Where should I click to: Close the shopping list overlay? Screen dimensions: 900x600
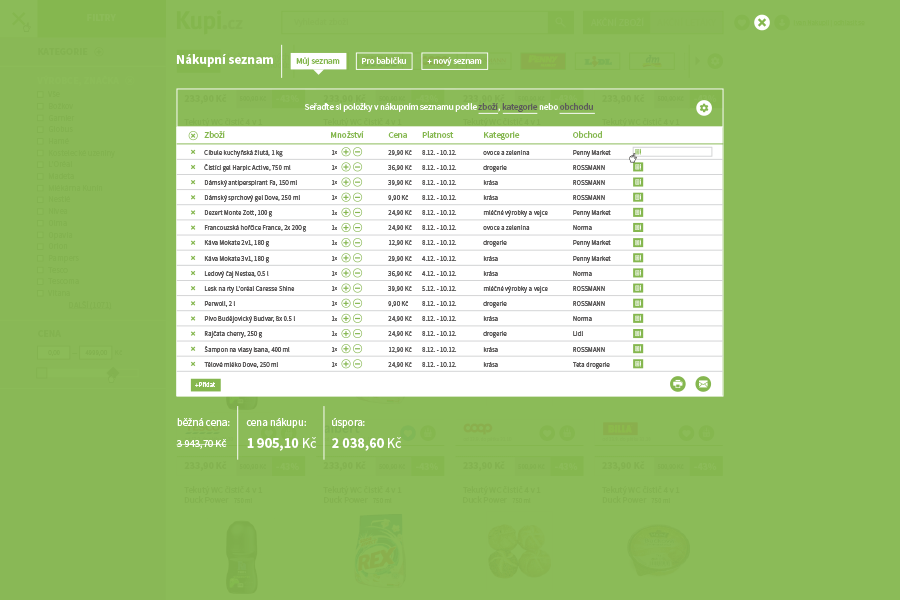[761, 22]
